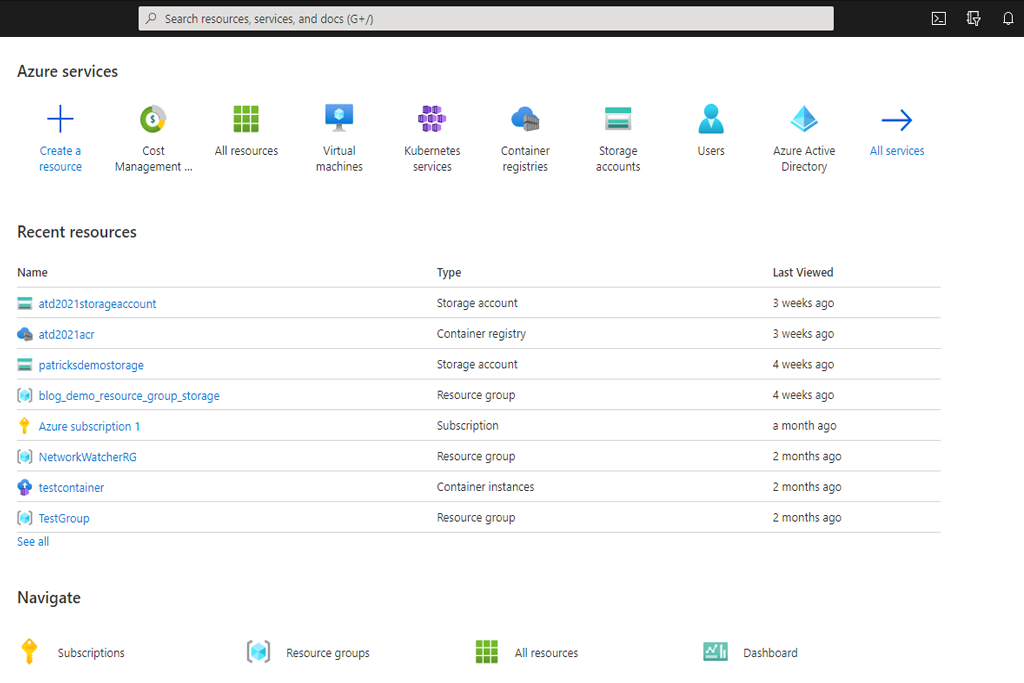Click the Create a resource label
Image resolution: width=1024 pixels, height=683 pixels.
60,159
